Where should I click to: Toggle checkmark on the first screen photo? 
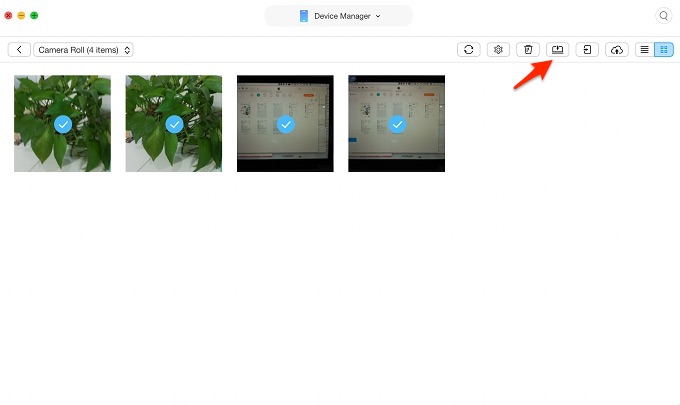coord(285,124)
